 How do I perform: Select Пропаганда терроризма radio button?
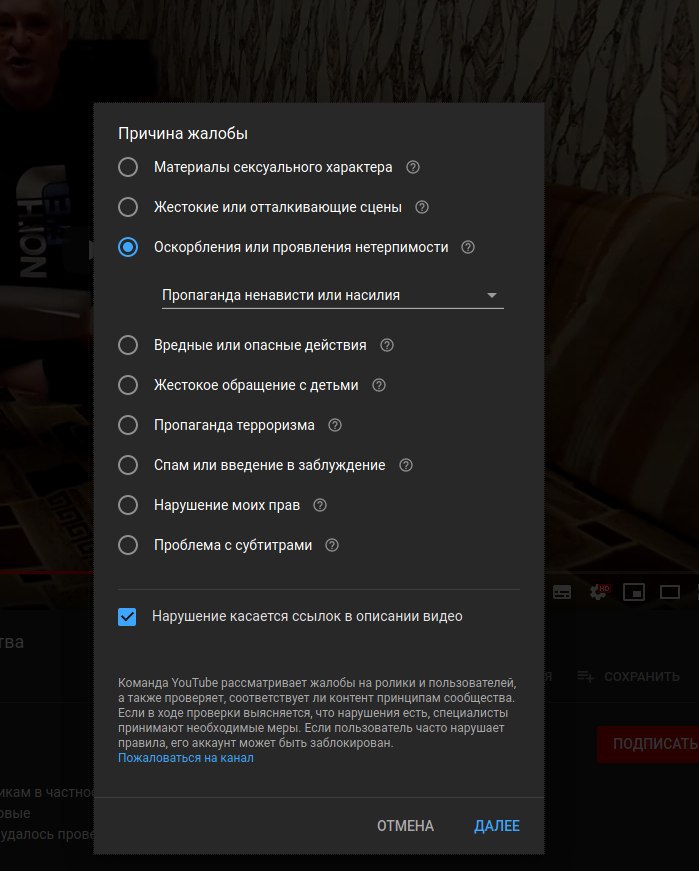click(x=128, y=425)
